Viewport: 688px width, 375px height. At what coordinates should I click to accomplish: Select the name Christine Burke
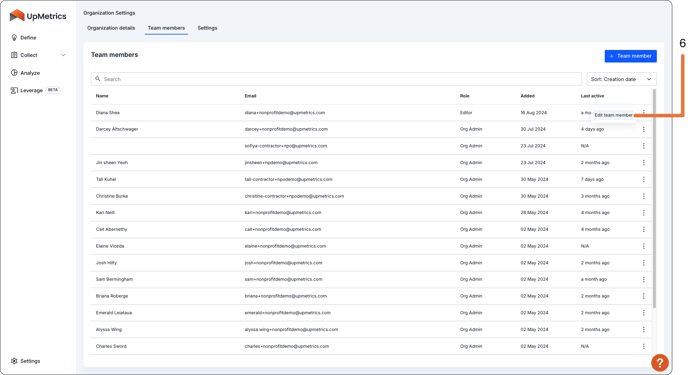112,196
